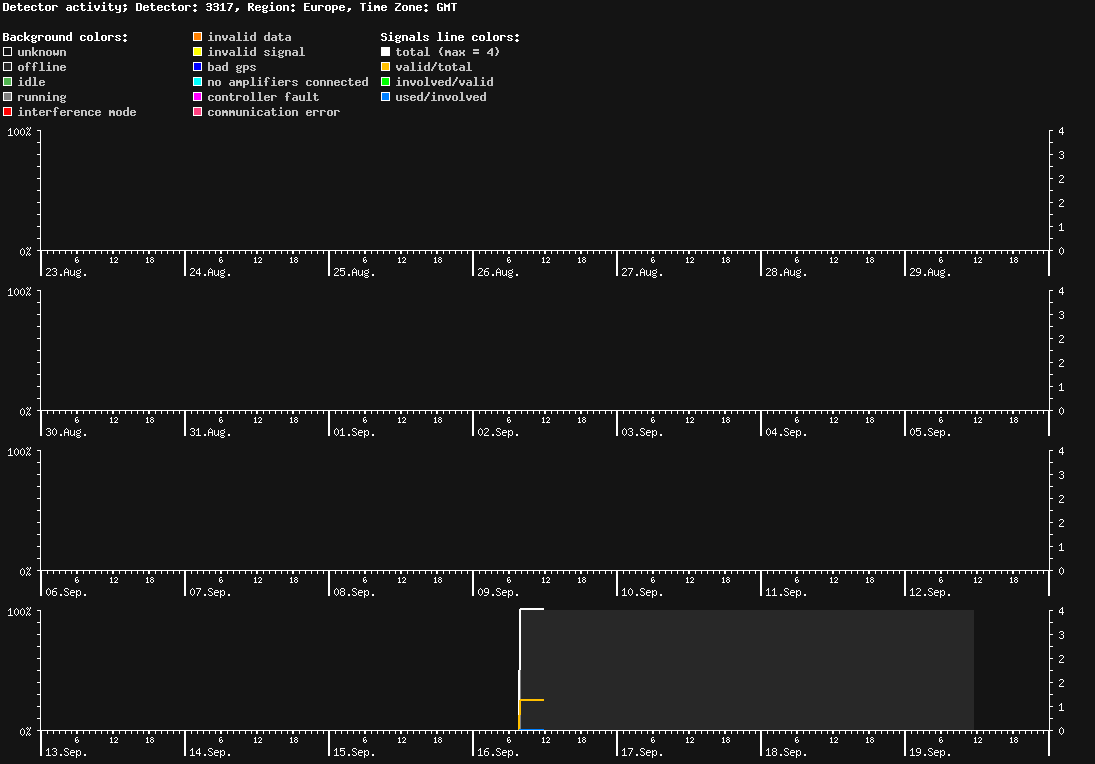
Task: Click the orange invalid data swatch
Action: point(198,37)
